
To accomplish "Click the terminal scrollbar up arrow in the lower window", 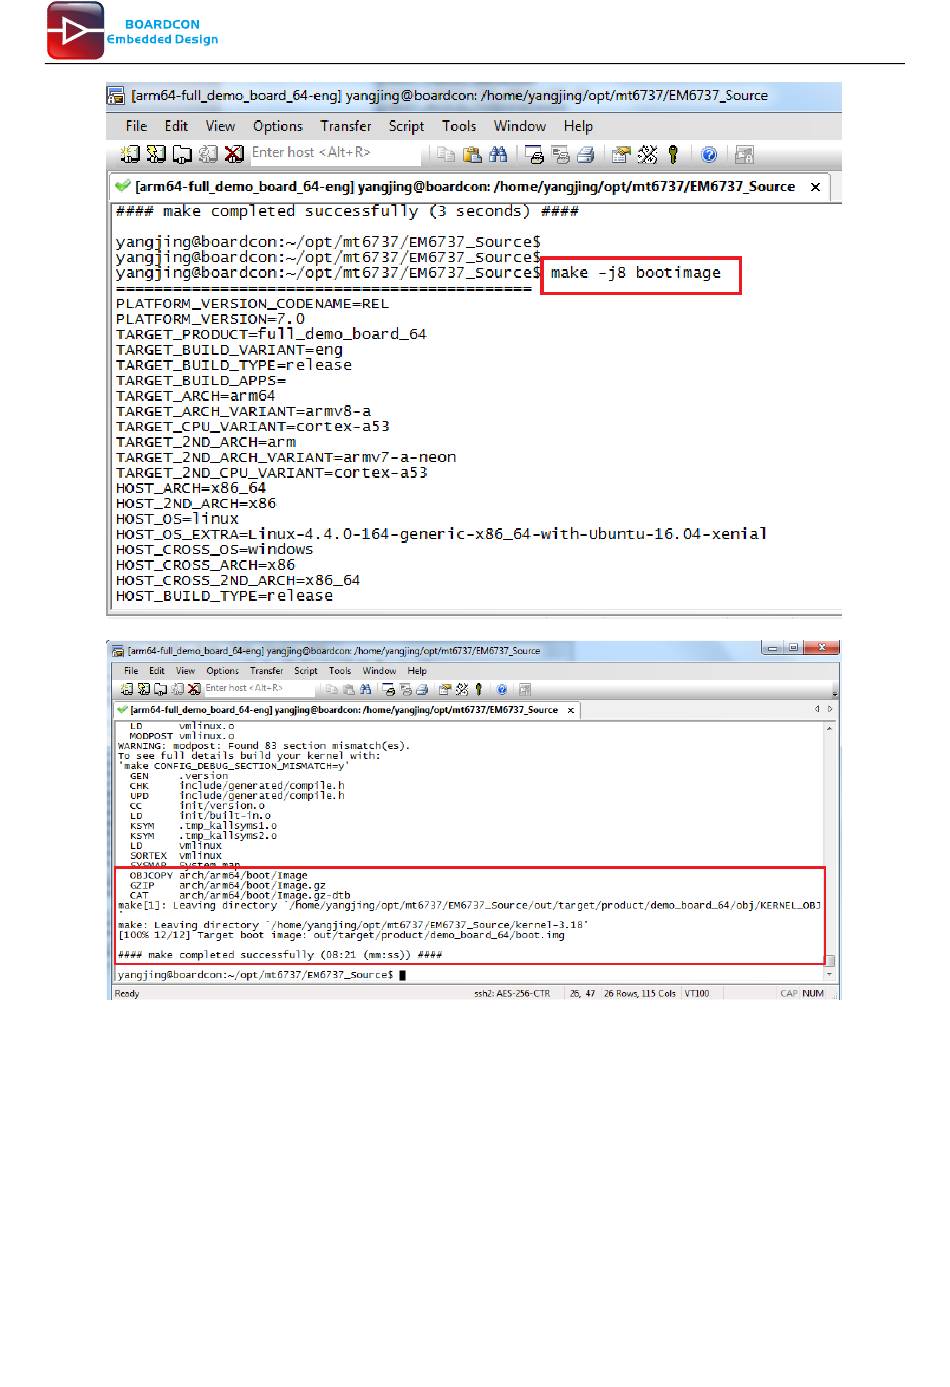I will (830, 728).
